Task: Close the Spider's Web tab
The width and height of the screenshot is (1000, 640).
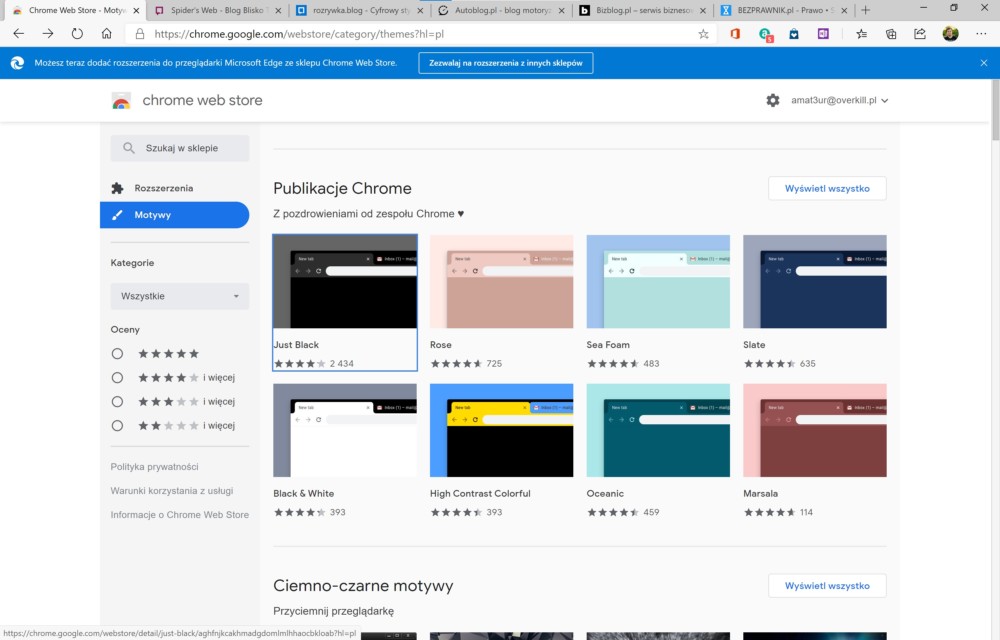Action: click(x=278, y=11)
